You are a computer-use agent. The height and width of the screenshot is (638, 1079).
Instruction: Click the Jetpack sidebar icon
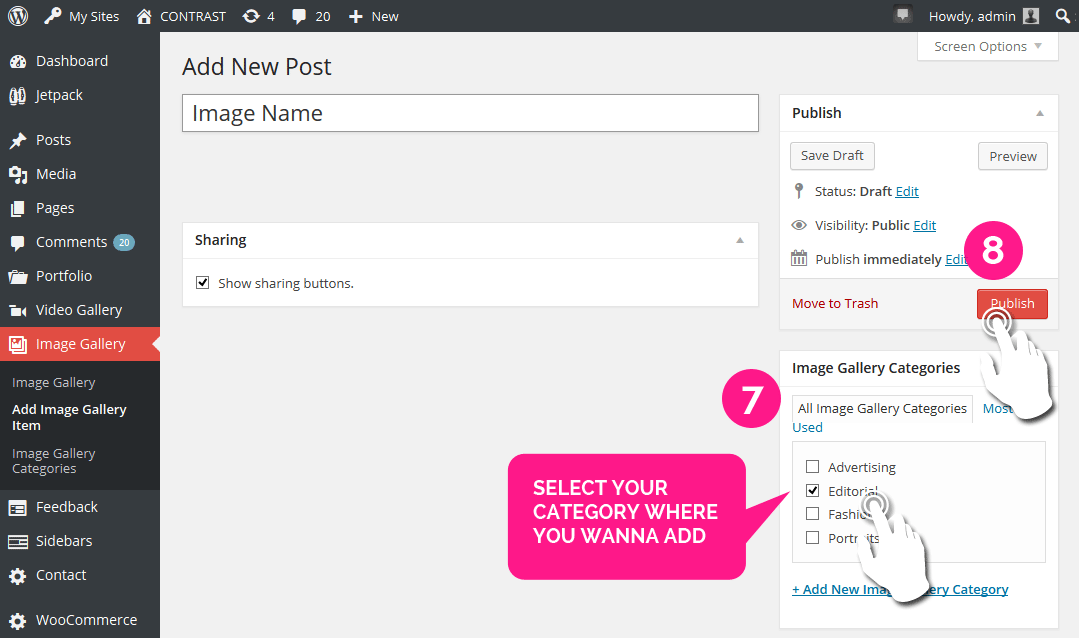point(17,95)
